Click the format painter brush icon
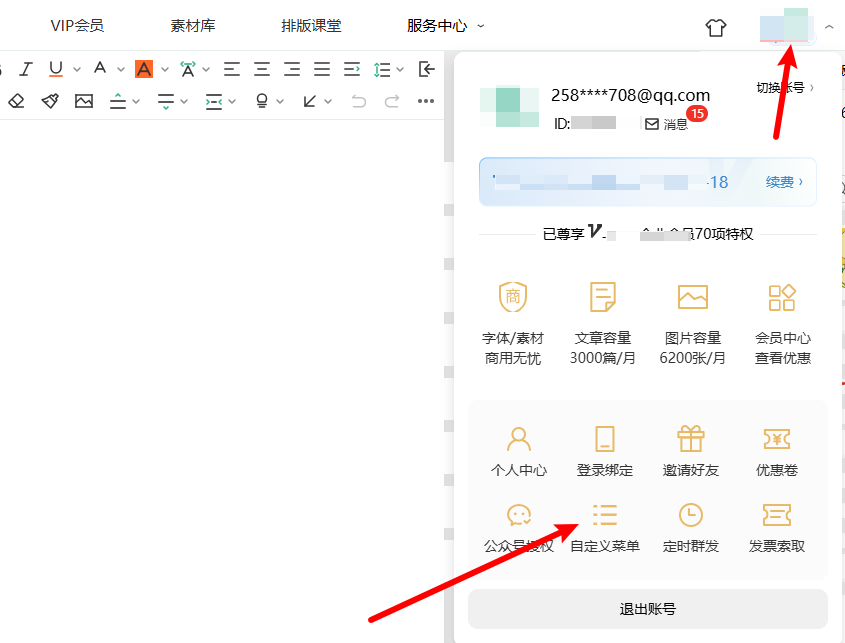This screenshot has height=643, width=845. 50,101
